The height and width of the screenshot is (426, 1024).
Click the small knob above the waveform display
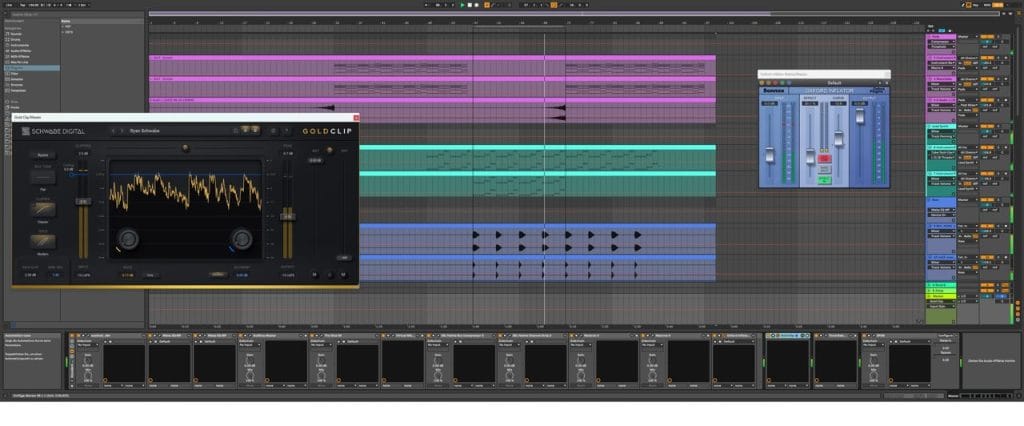click(185, 148)
